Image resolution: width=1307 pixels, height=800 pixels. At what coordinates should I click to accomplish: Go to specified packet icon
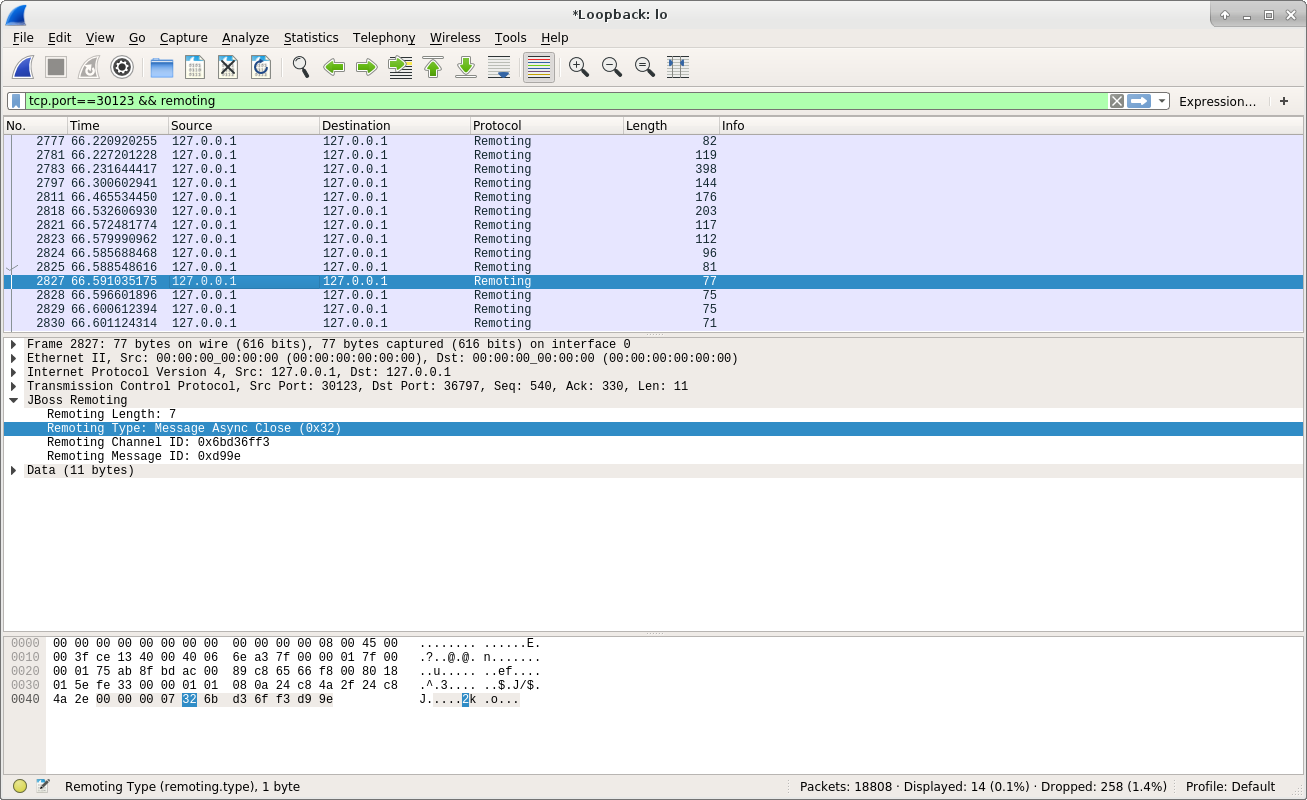400,67
